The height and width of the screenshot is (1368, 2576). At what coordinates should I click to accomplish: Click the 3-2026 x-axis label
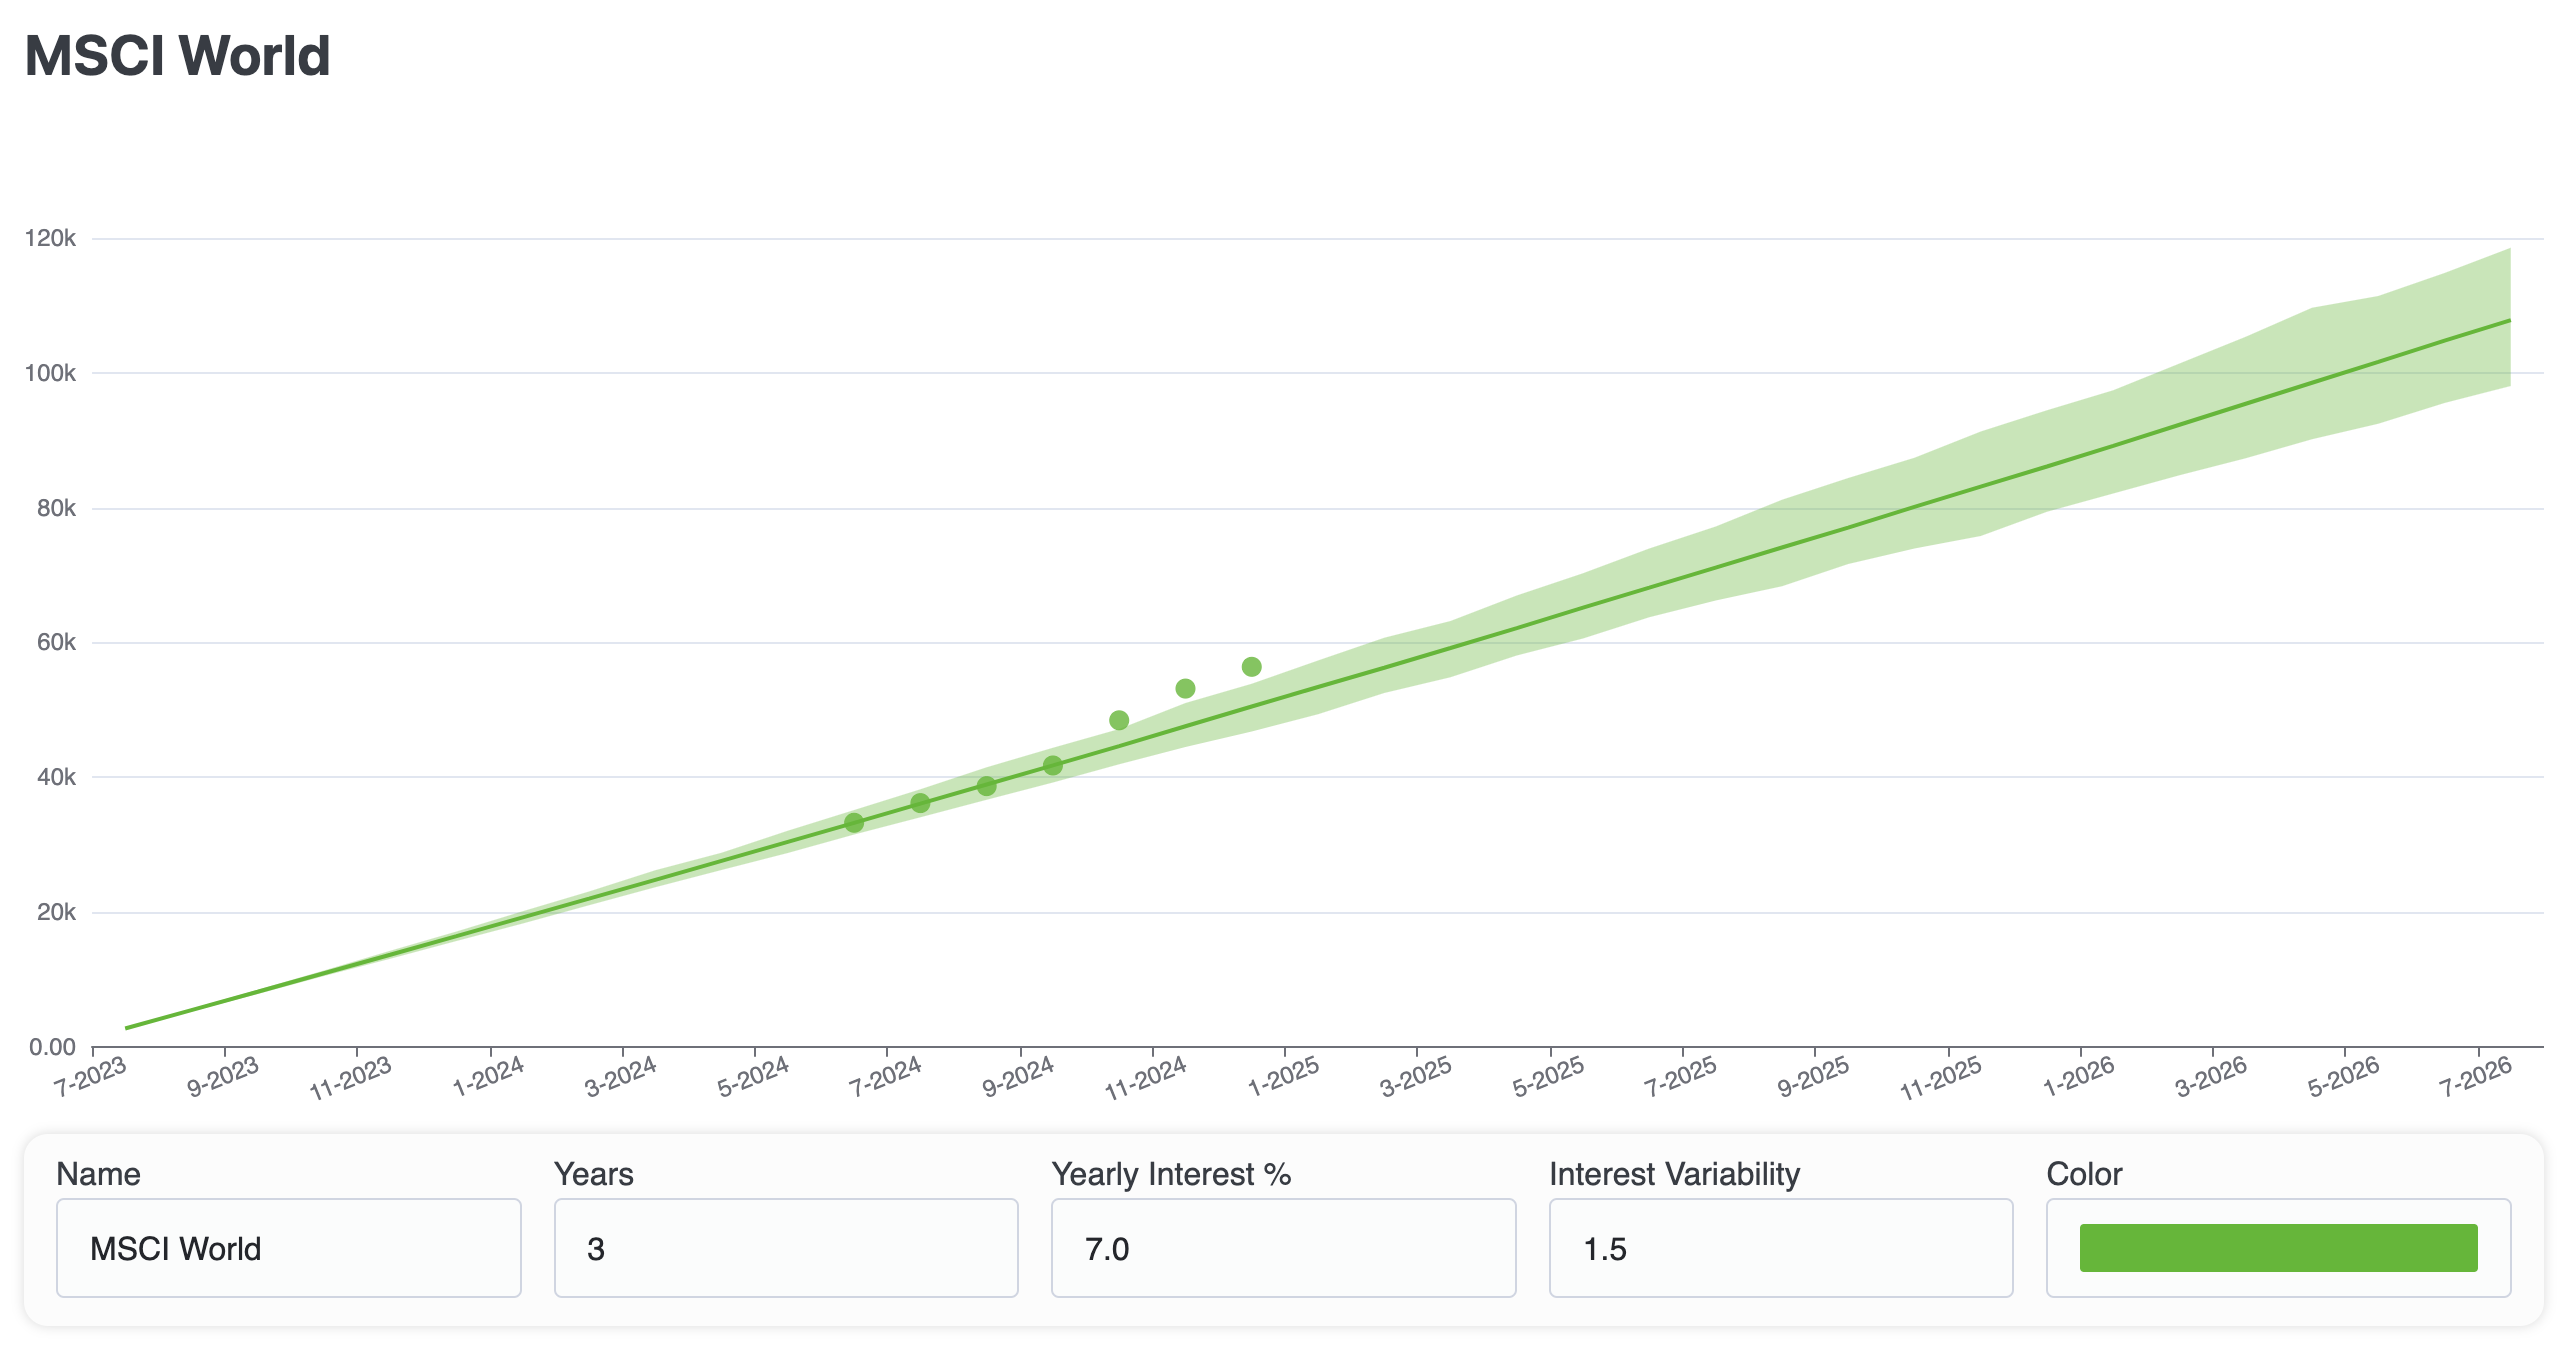pyautogui.click(x=2210, y=1077)
